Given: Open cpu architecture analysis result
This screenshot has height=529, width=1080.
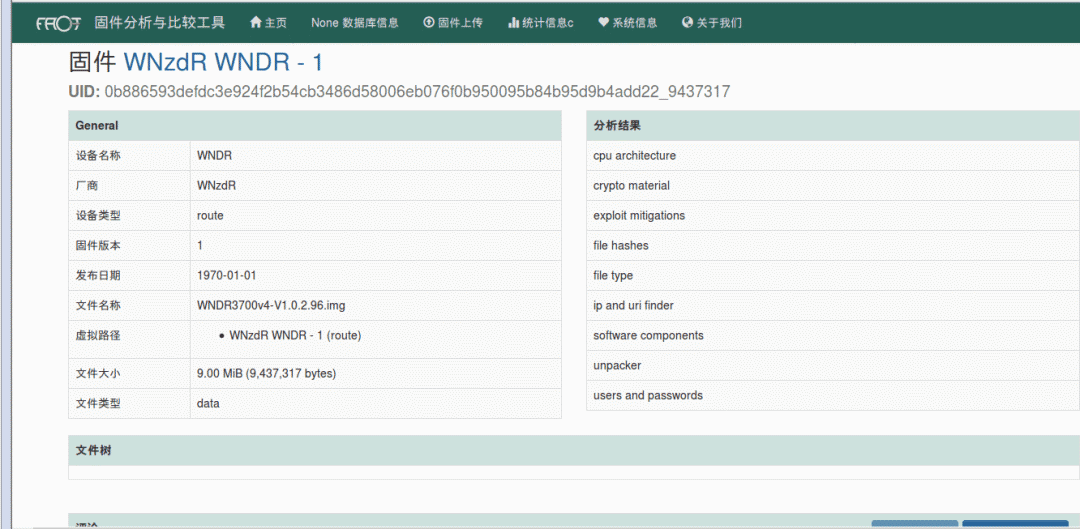Looking at the screenshot, I should [x=833, y=156].
